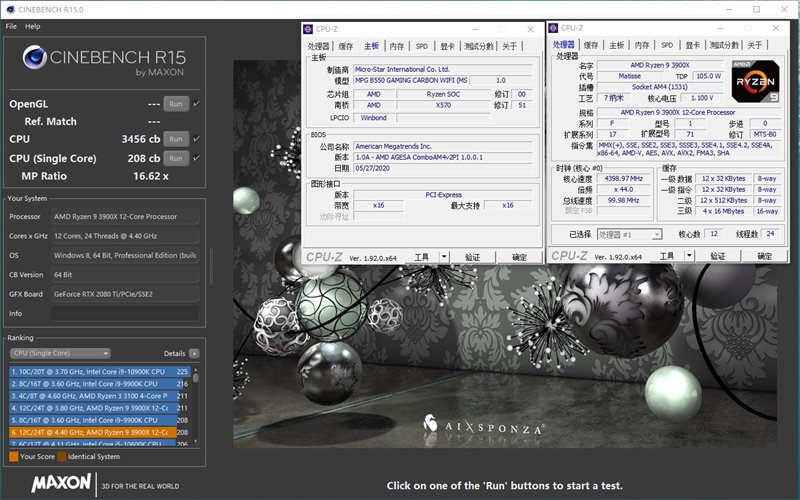Click the left CPU-Z window title icon
The height and width of the screenshot is (500, 800).
click(x=308, y=29)
